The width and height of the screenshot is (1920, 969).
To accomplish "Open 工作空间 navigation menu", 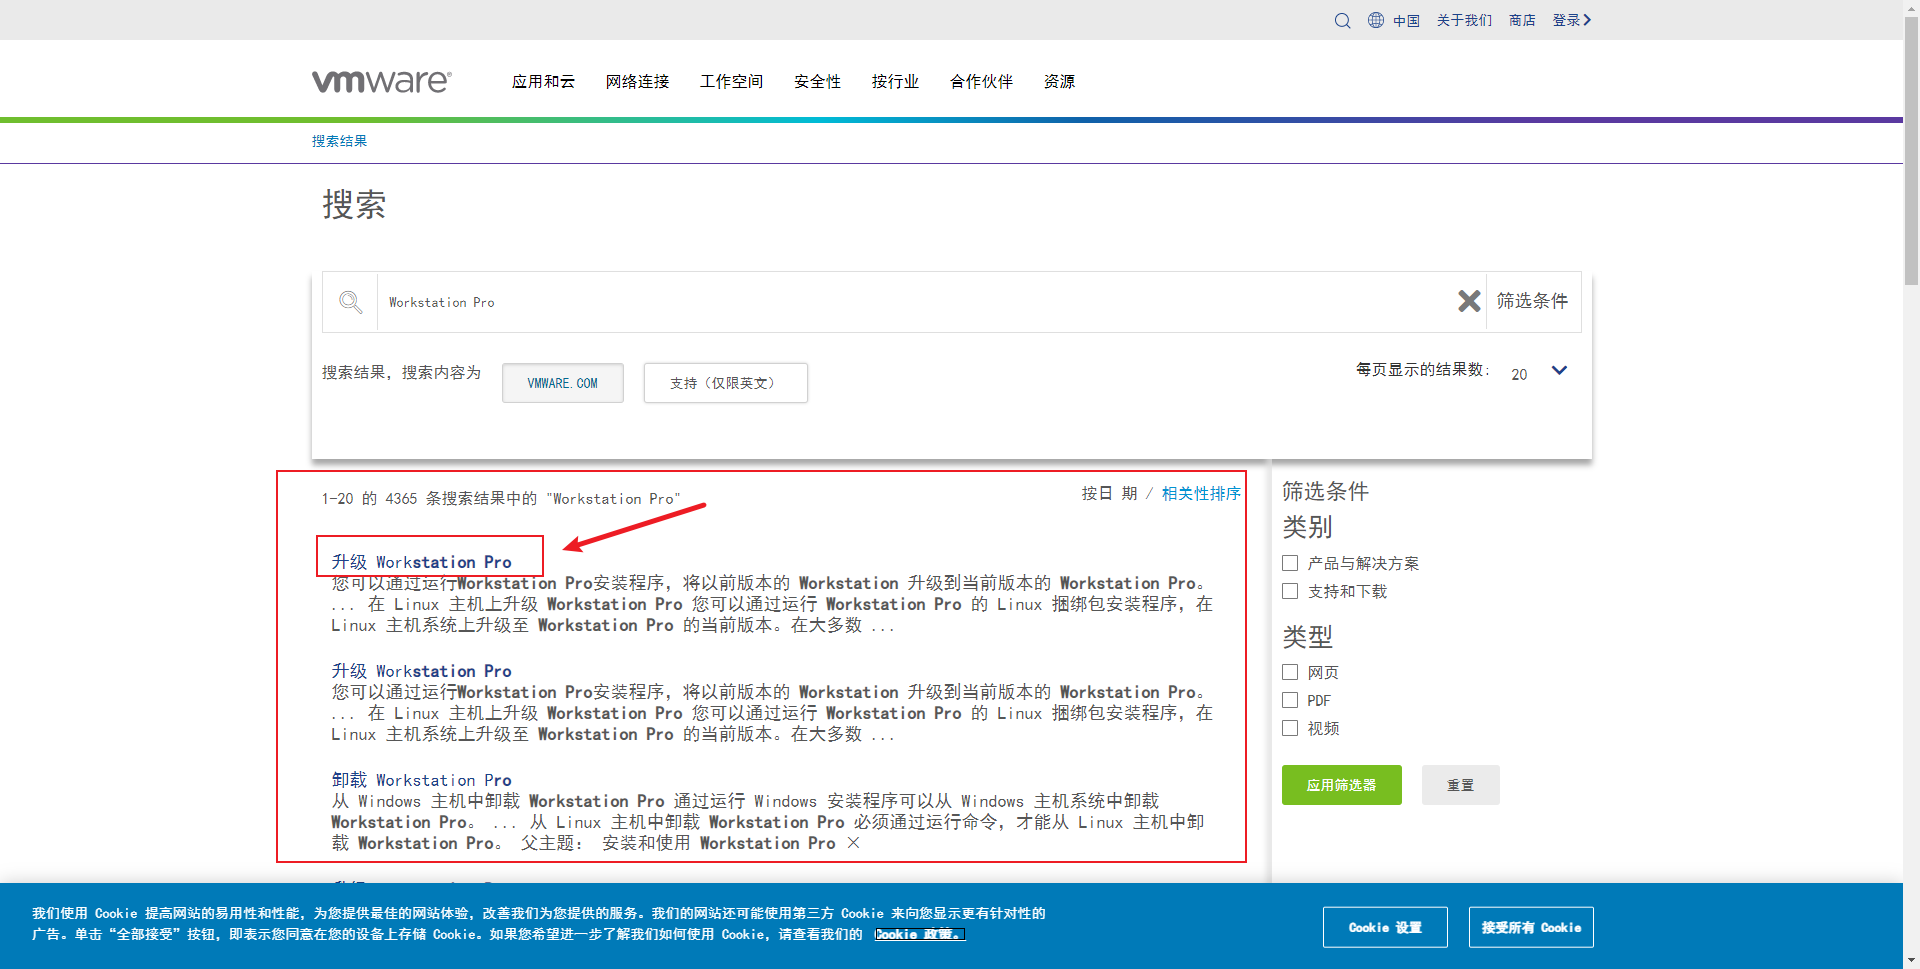I will [731, 82].
